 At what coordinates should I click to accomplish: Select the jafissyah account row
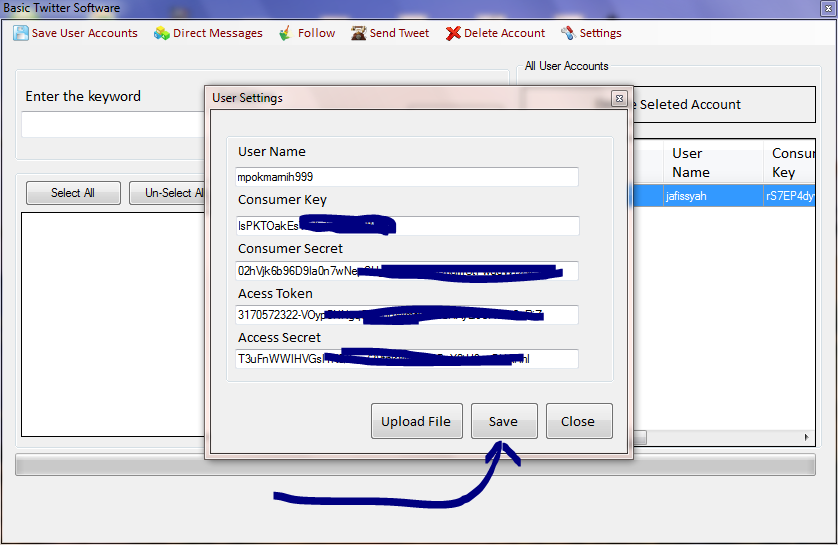724,196
